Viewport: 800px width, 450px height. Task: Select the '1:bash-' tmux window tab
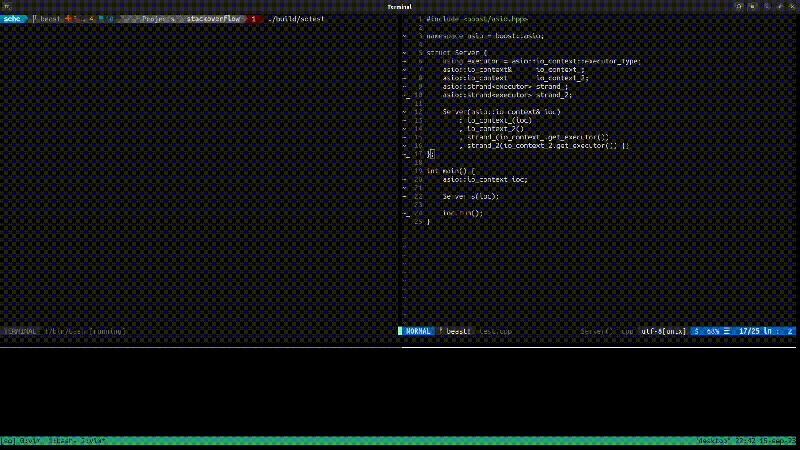pos(62,440)
